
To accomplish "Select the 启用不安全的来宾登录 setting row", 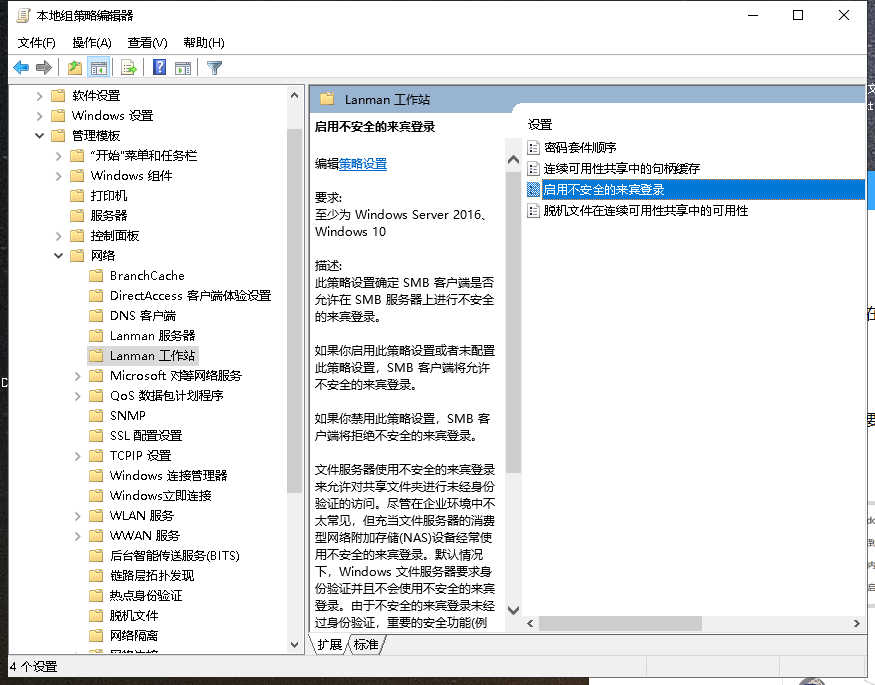I will [695, 190].
